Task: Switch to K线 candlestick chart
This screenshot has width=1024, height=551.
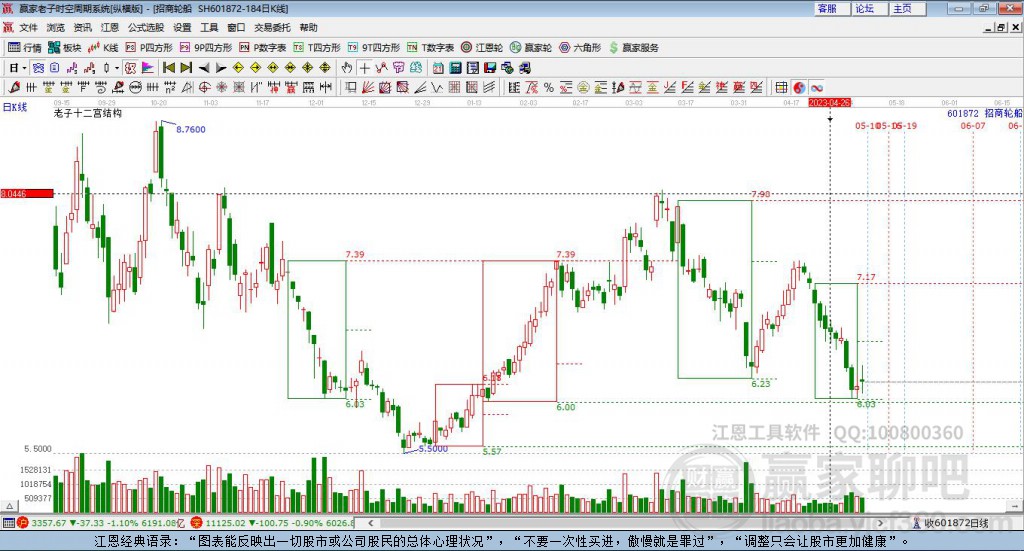Action: [x=103, y=48]
